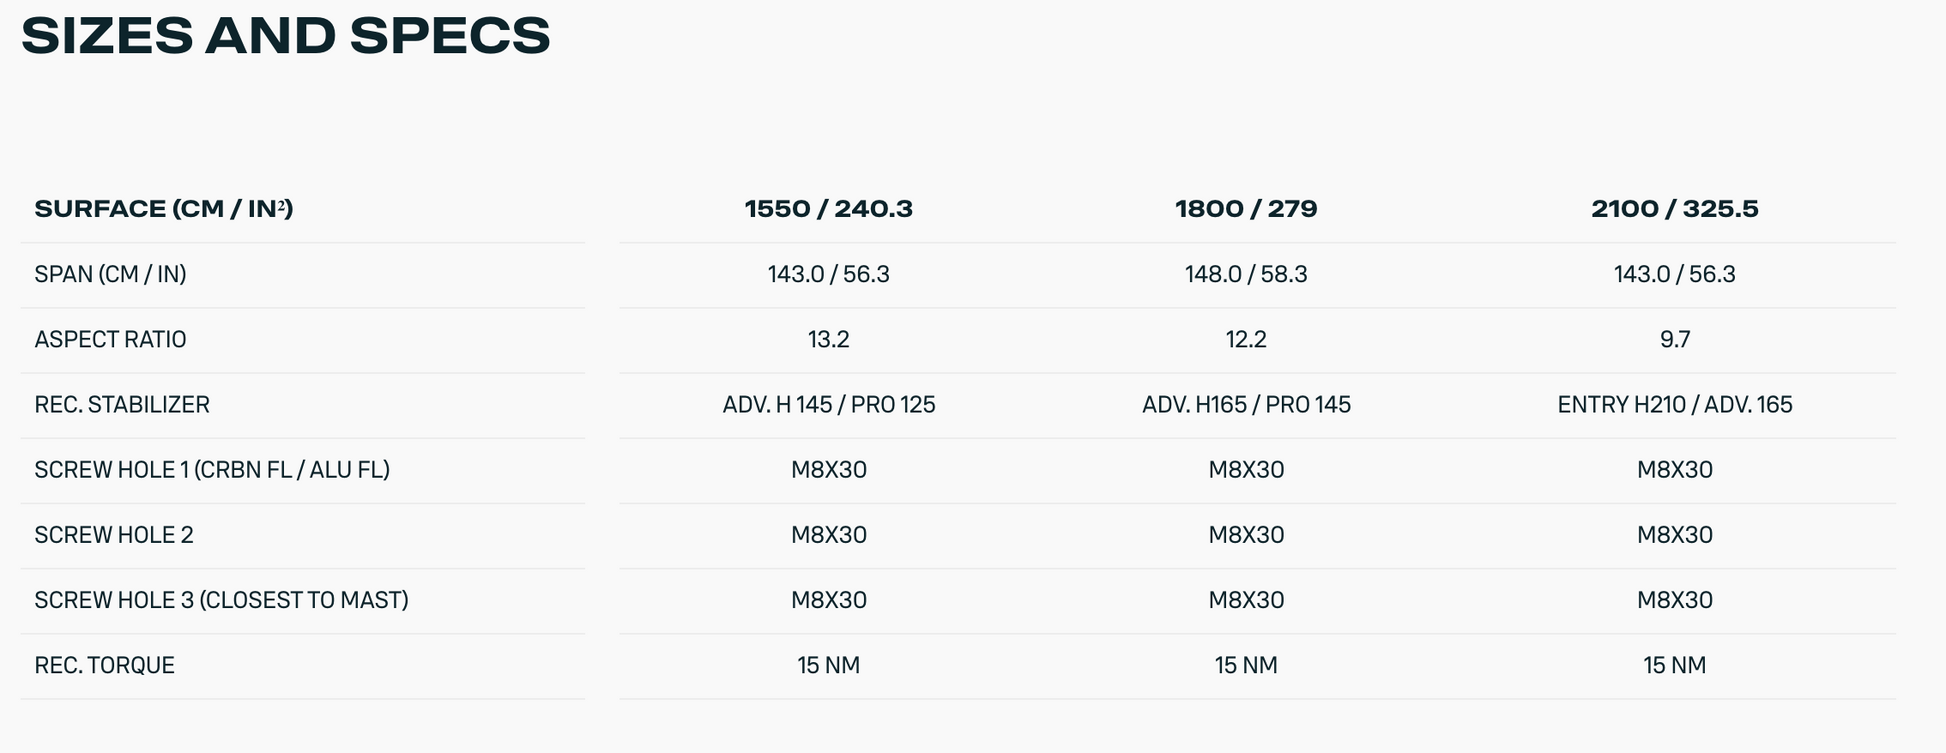
Task: Click the REC. TORQUE row label
Action: tap(104, 665)
